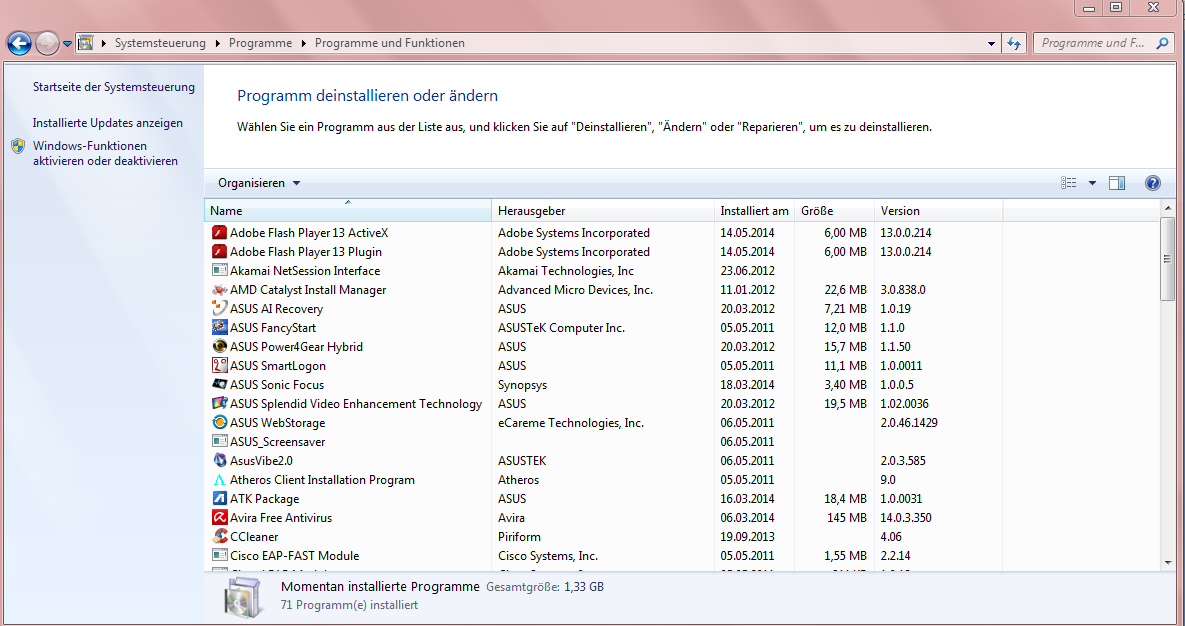Screen dimensions: 1185x626
Task: Click the list scrollbar up arrow
Action: (1168, 209)
